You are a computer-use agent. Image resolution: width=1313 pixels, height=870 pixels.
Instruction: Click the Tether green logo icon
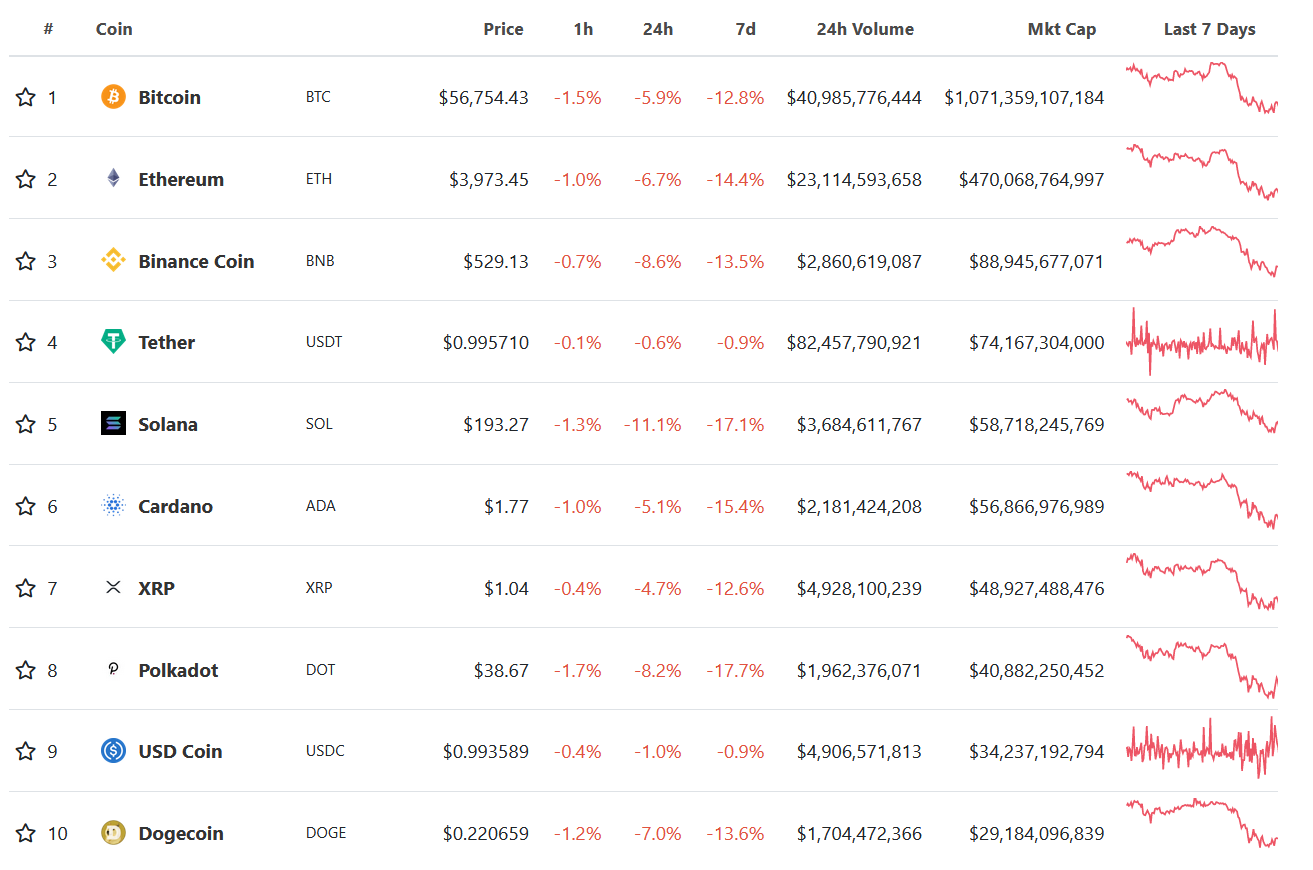click(114, 342)
